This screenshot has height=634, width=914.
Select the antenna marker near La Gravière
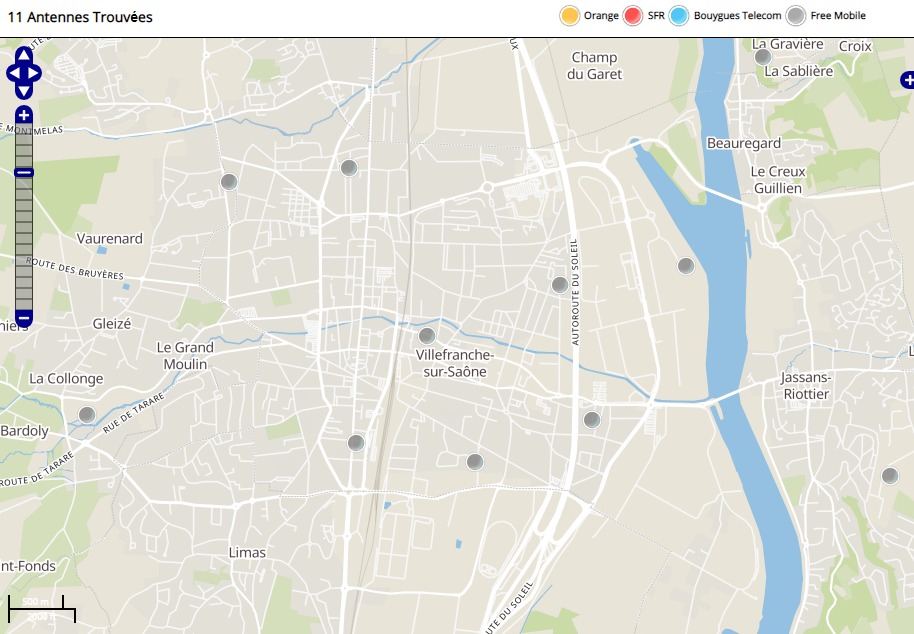(x=763, y=57)
